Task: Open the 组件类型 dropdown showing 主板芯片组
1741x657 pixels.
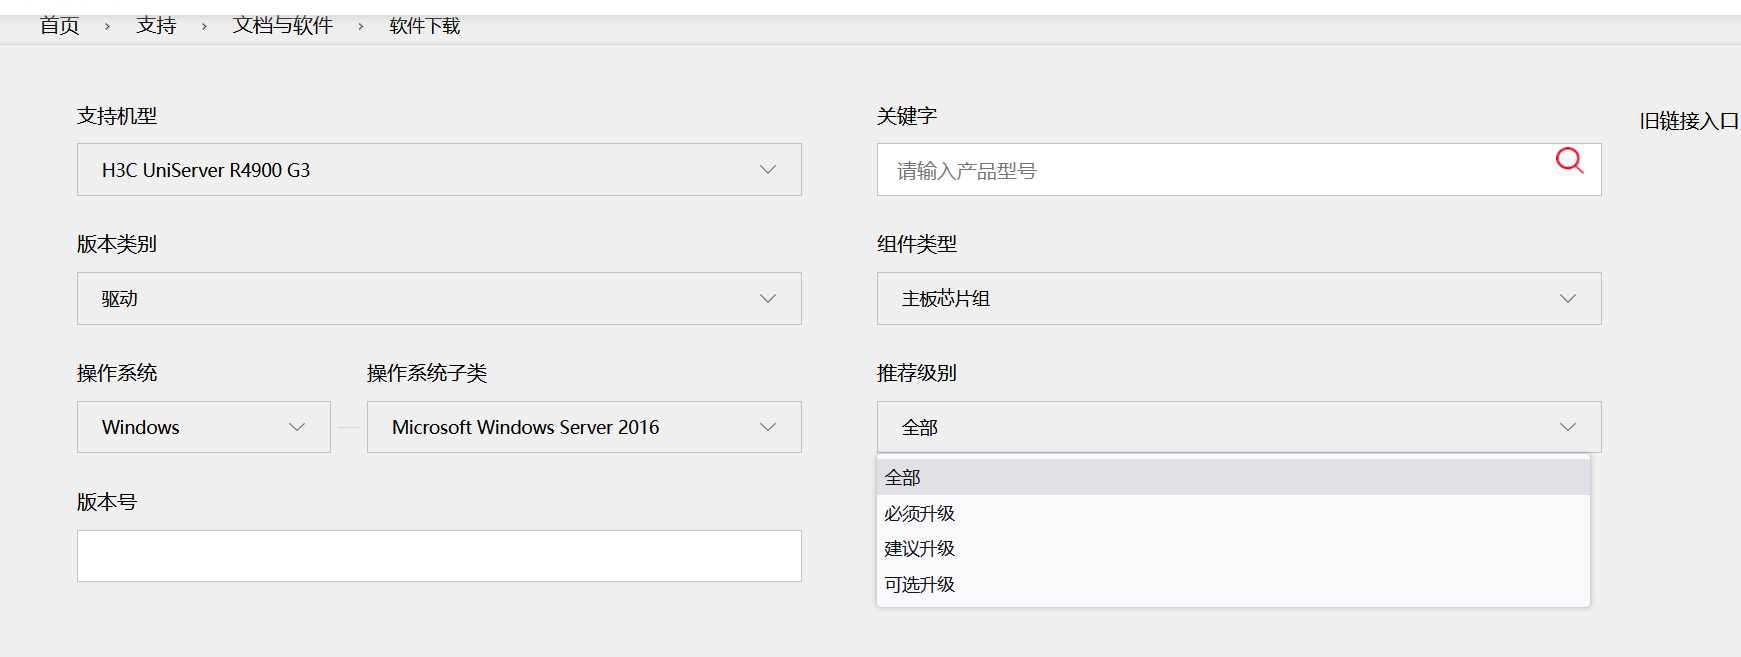Action: [1238, 299]
